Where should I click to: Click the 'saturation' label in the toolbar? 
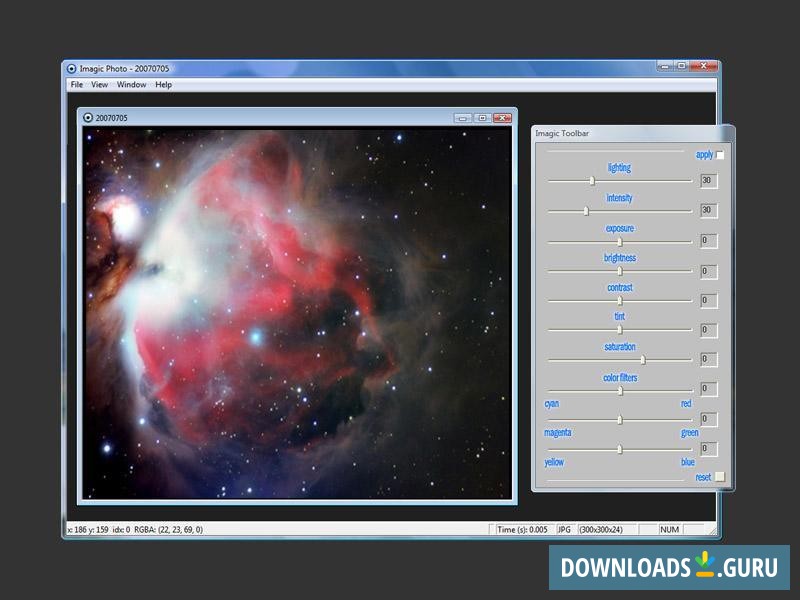620,347
